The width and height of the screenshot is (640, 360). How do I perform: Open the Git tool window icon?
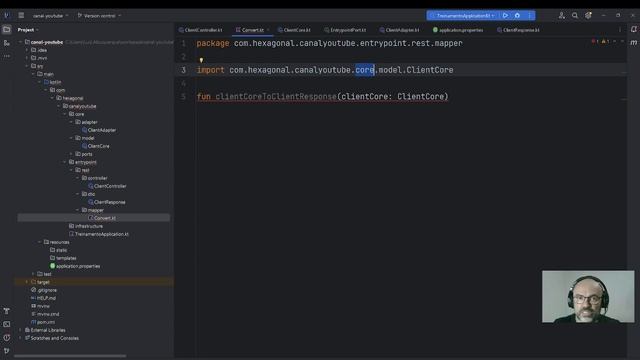[7, 351]
